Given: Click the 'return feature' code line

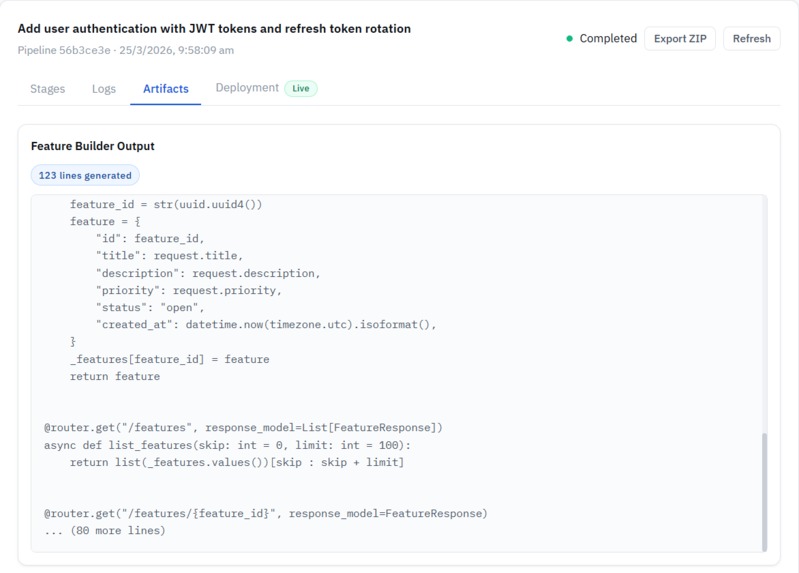Looking at the screenshot, I should coord(115,376).
